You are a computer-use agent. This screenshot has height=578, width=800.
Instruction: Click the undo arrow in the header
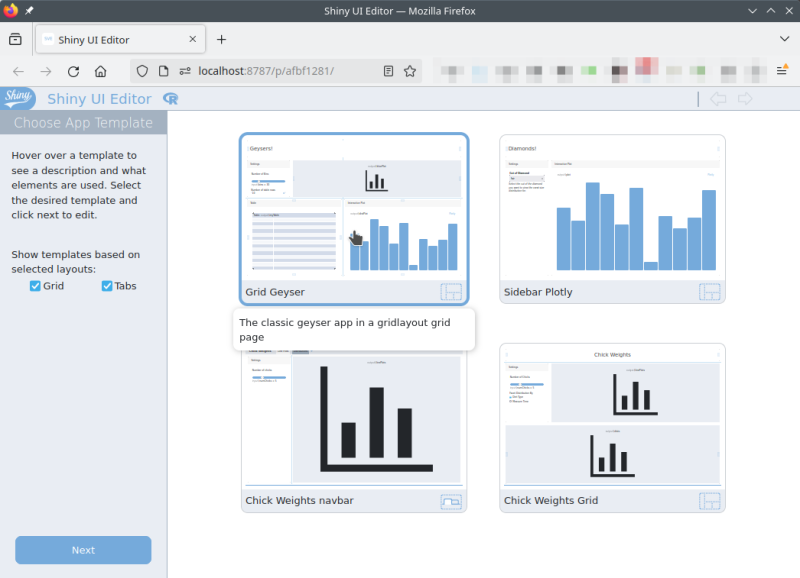(x=717, y=99)
